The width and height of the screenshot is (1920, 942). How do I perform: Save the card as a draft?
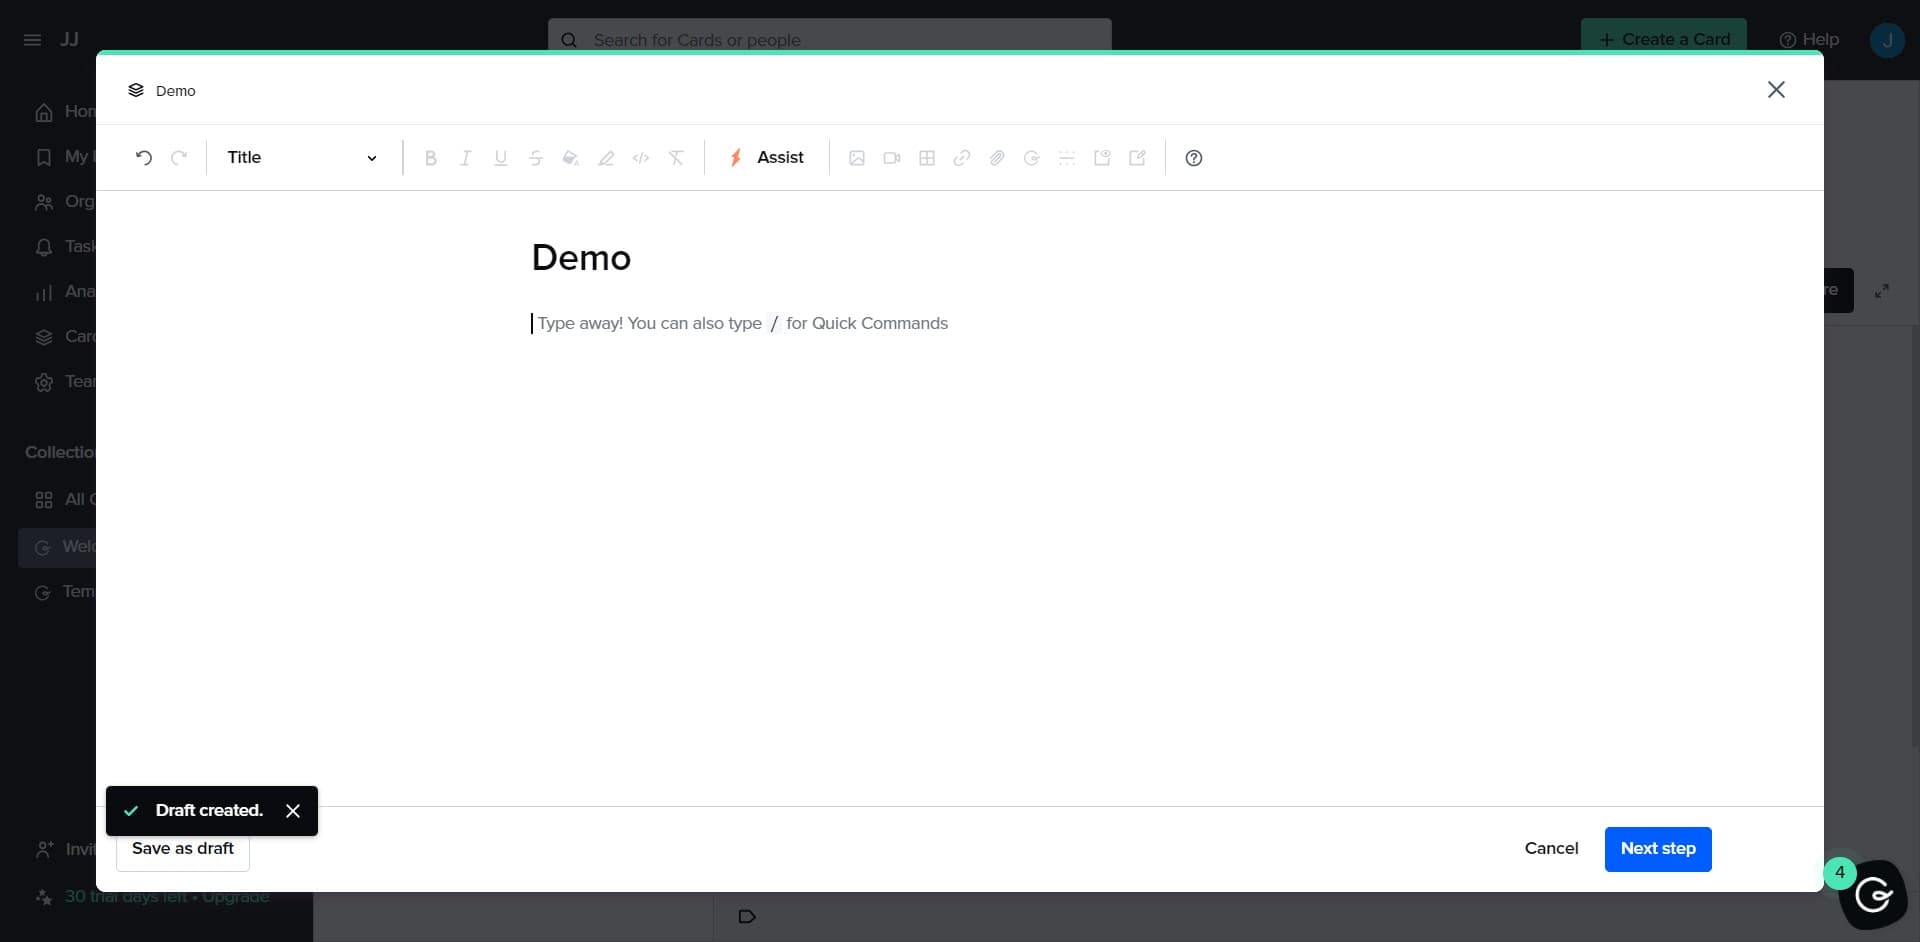[x=181, y=848]
